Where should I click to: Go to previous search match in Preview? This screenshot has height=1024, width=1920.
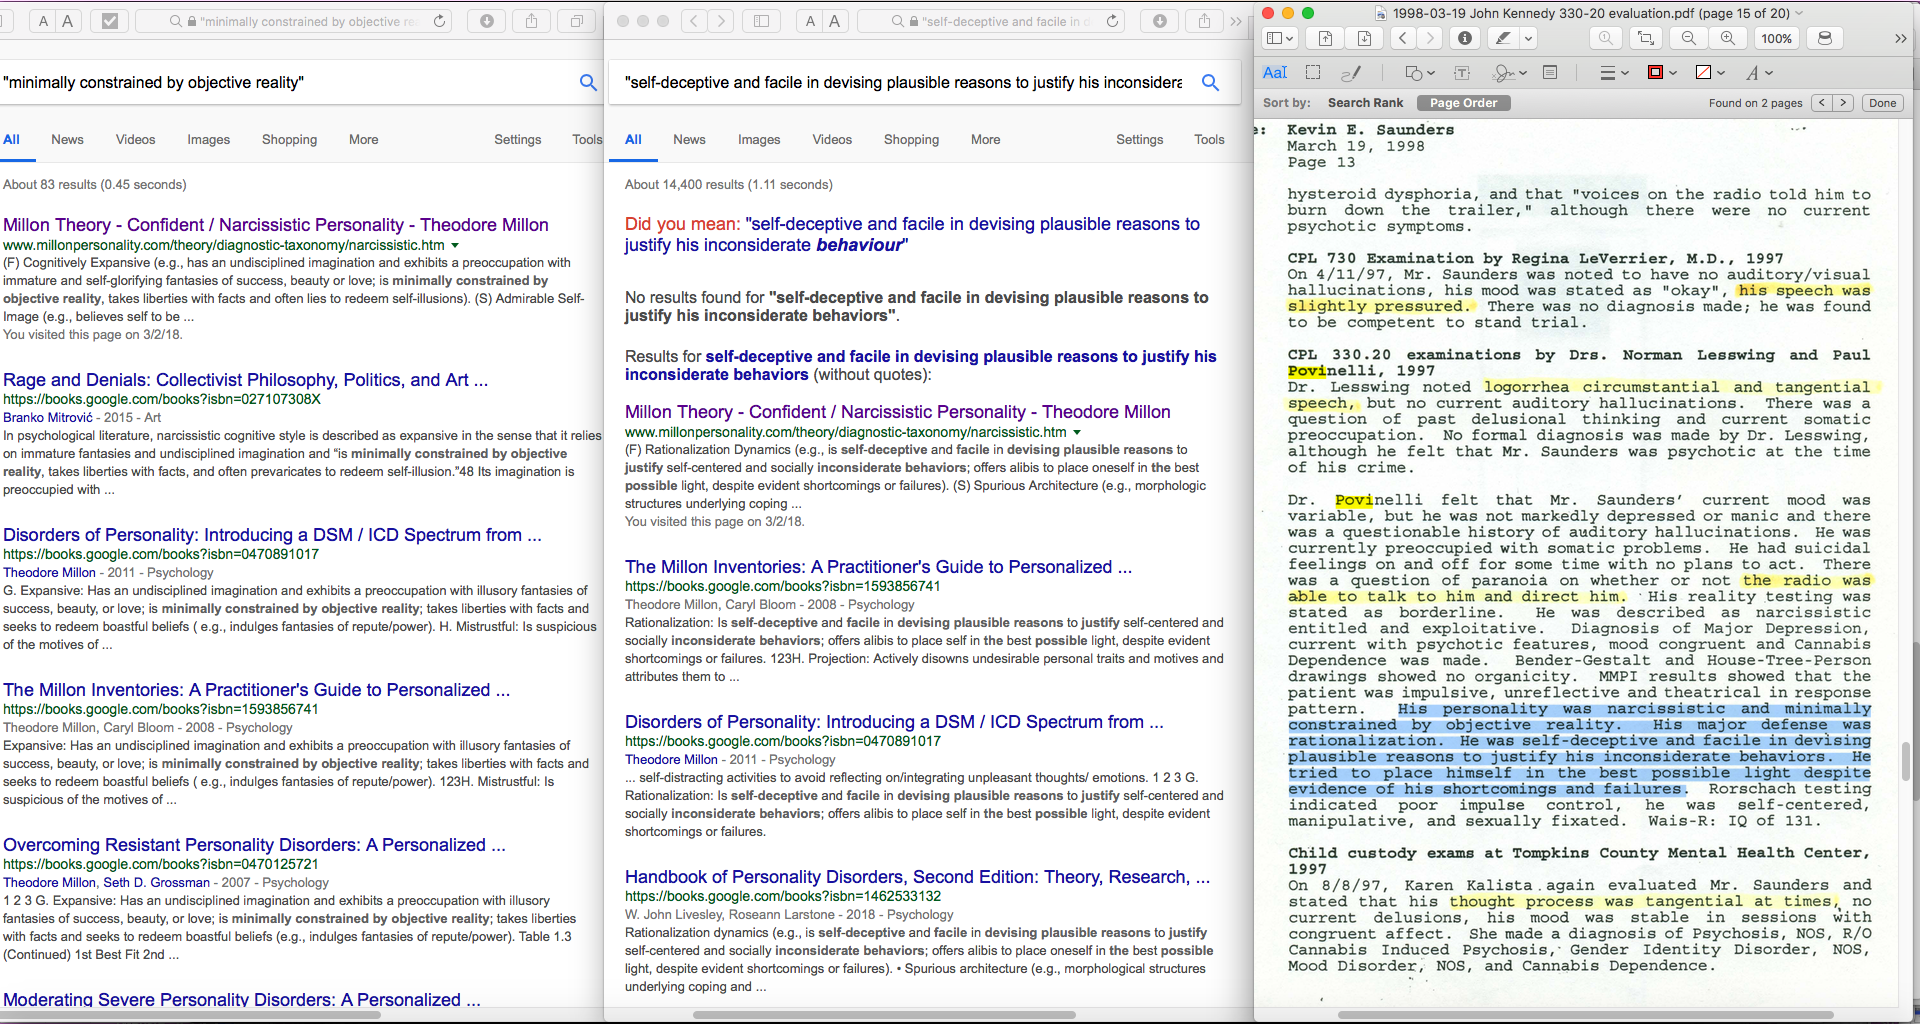tap(1822, 103)
